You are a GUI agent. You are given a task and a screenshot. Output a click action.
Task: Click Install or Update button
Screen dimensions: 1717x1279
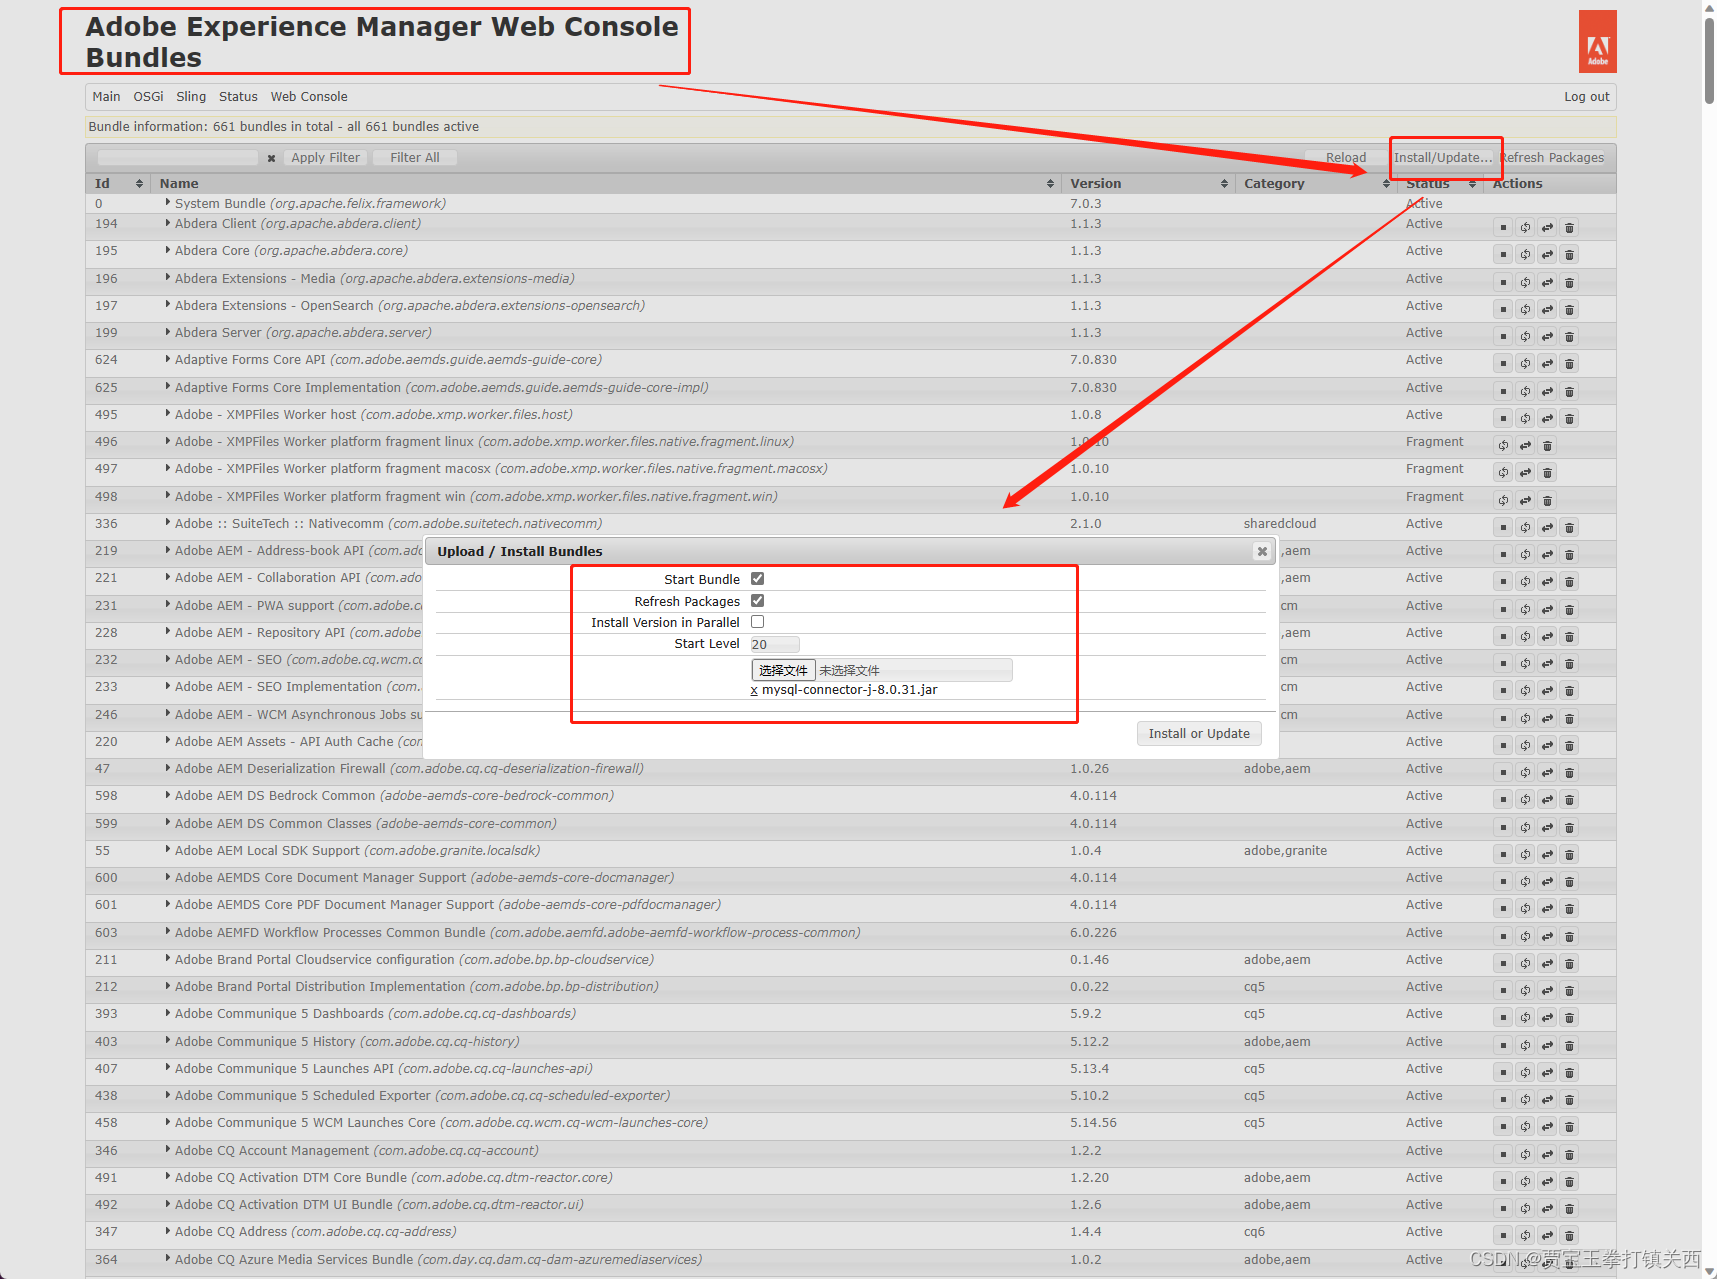click(x=1199, y=734)
